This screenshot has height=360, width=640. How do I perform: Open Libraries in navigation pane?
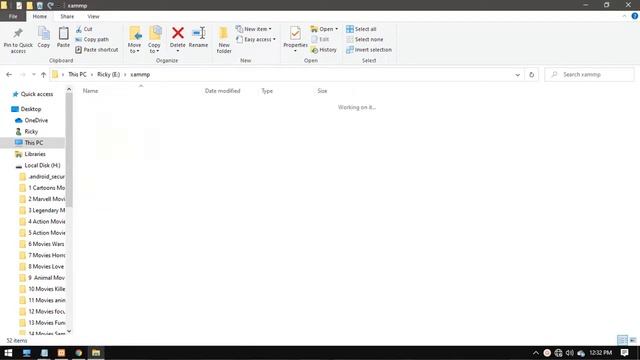(30, 154)
